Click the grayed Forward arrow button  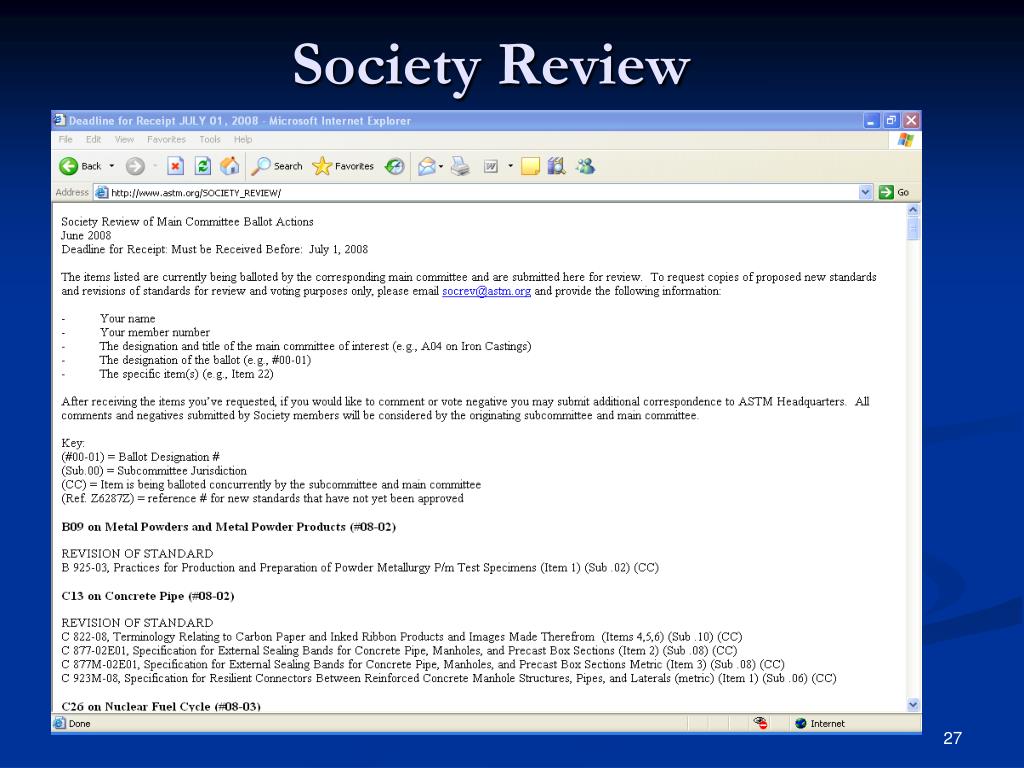(135, 167)
